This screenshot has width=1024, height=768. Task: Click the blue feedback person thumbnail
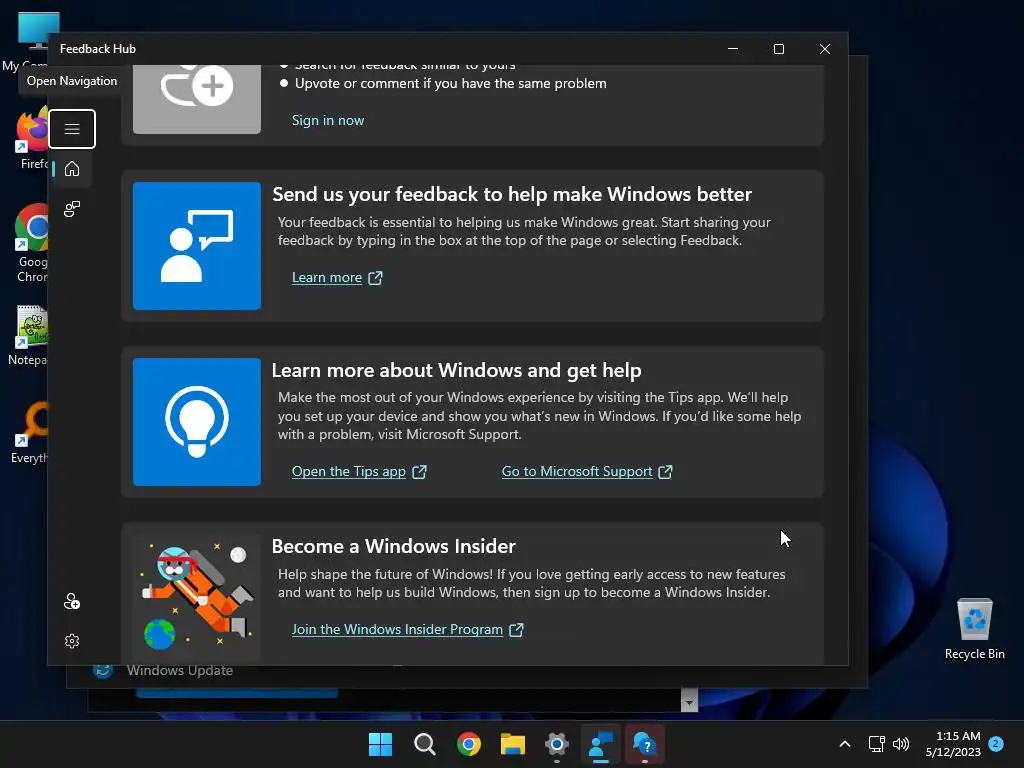[197, 246]
